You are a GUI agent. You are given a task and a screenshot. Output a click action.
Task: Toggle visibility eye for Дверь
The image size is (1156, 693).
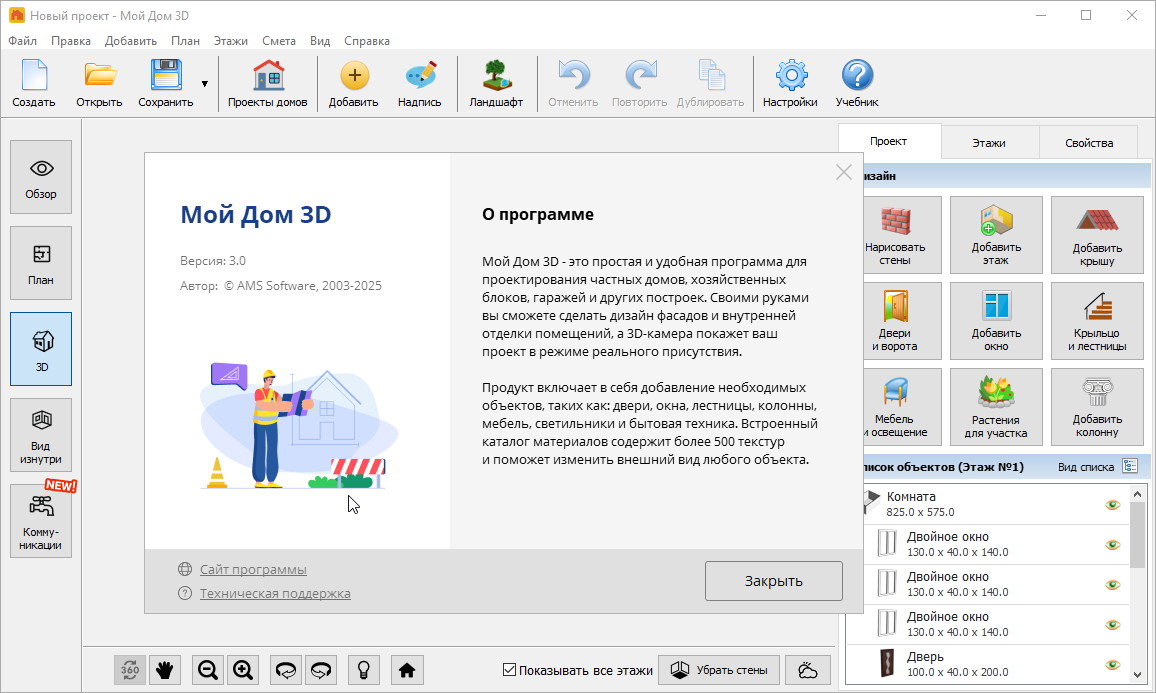click(1113, 664)
